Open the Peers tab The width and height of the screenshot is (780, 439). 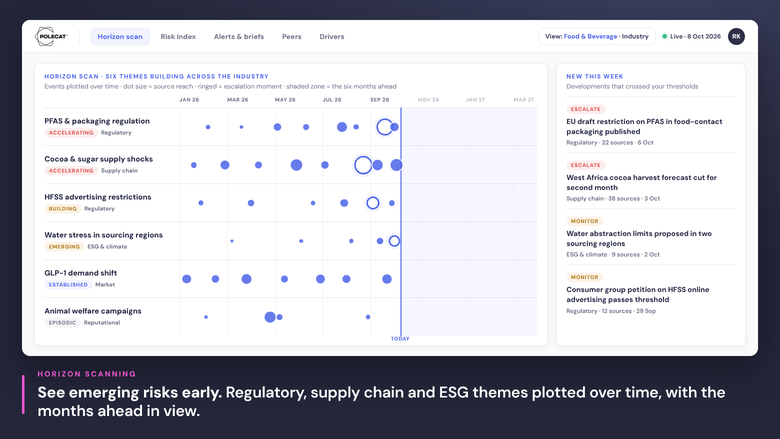tap(292, 36)
